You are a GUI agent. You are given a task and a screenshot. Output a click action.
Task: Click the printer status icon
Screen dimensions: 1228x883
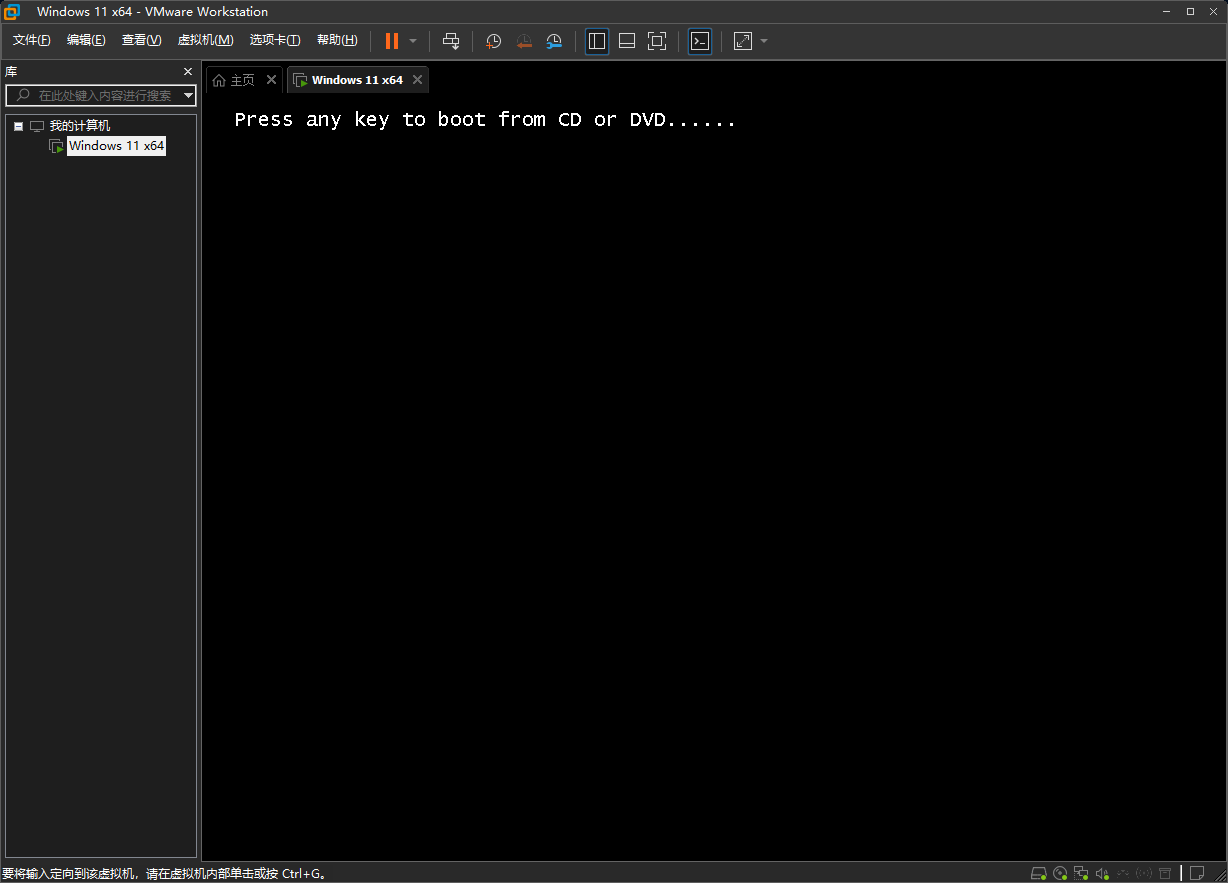[x=1165, y=873]
